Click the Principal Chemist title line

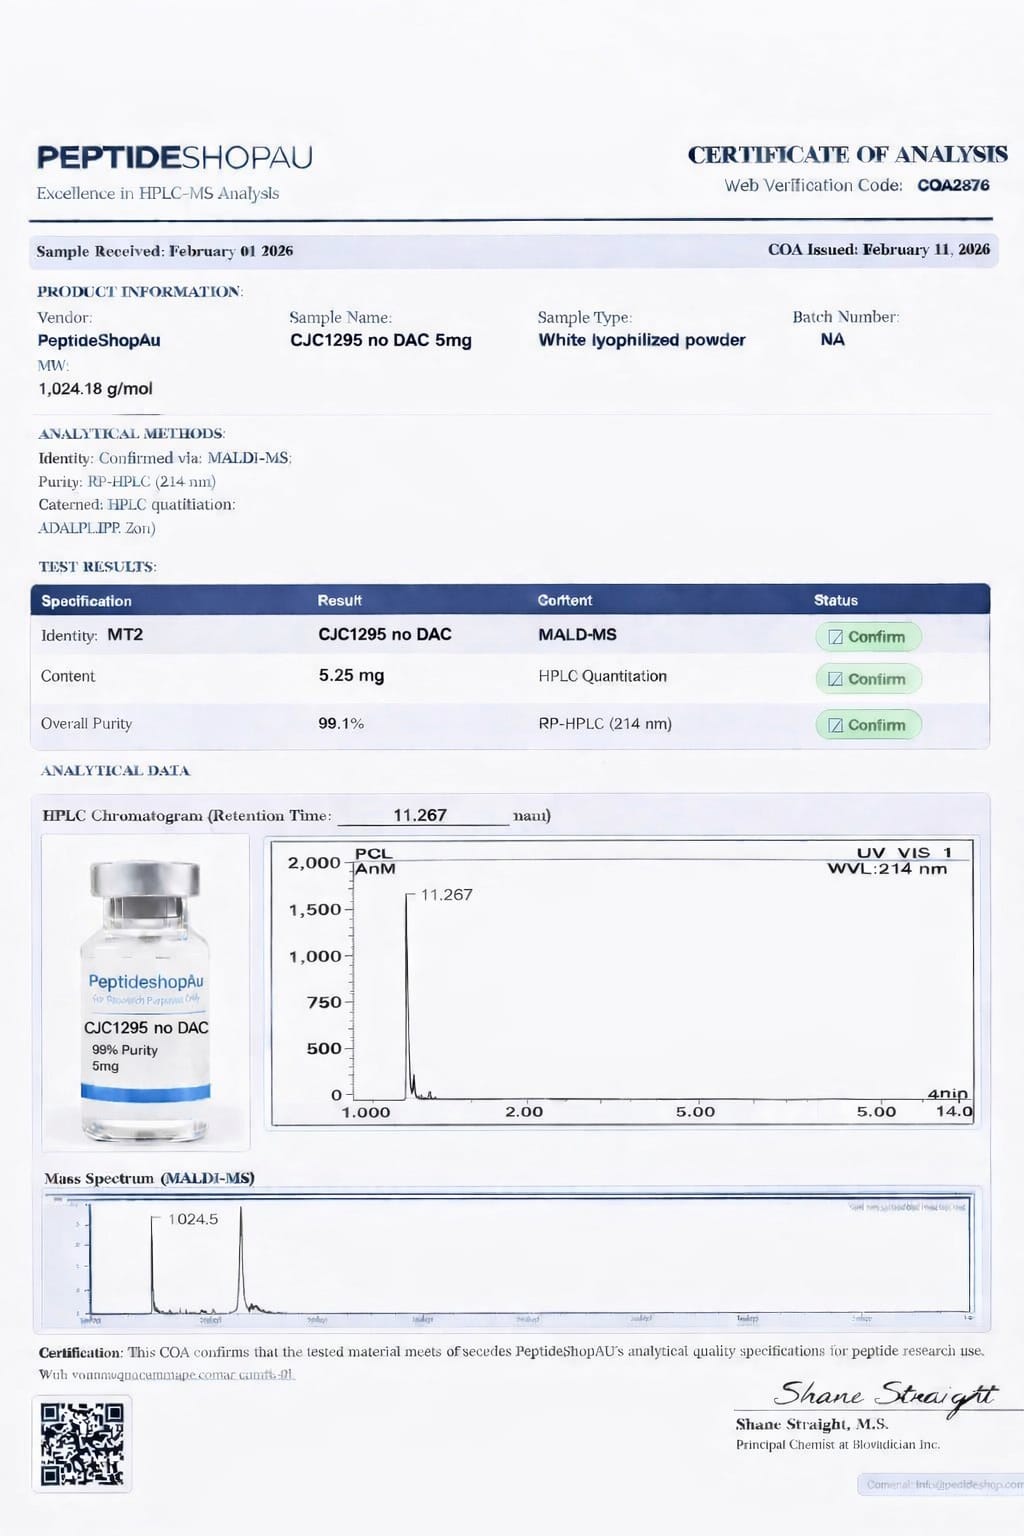point(837,1444)
